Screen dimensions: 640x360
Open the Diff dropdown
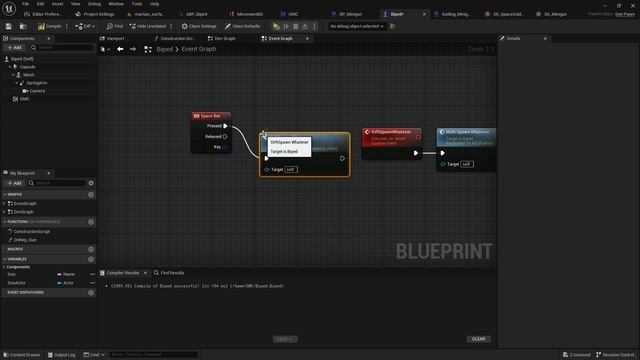(85, 26)
